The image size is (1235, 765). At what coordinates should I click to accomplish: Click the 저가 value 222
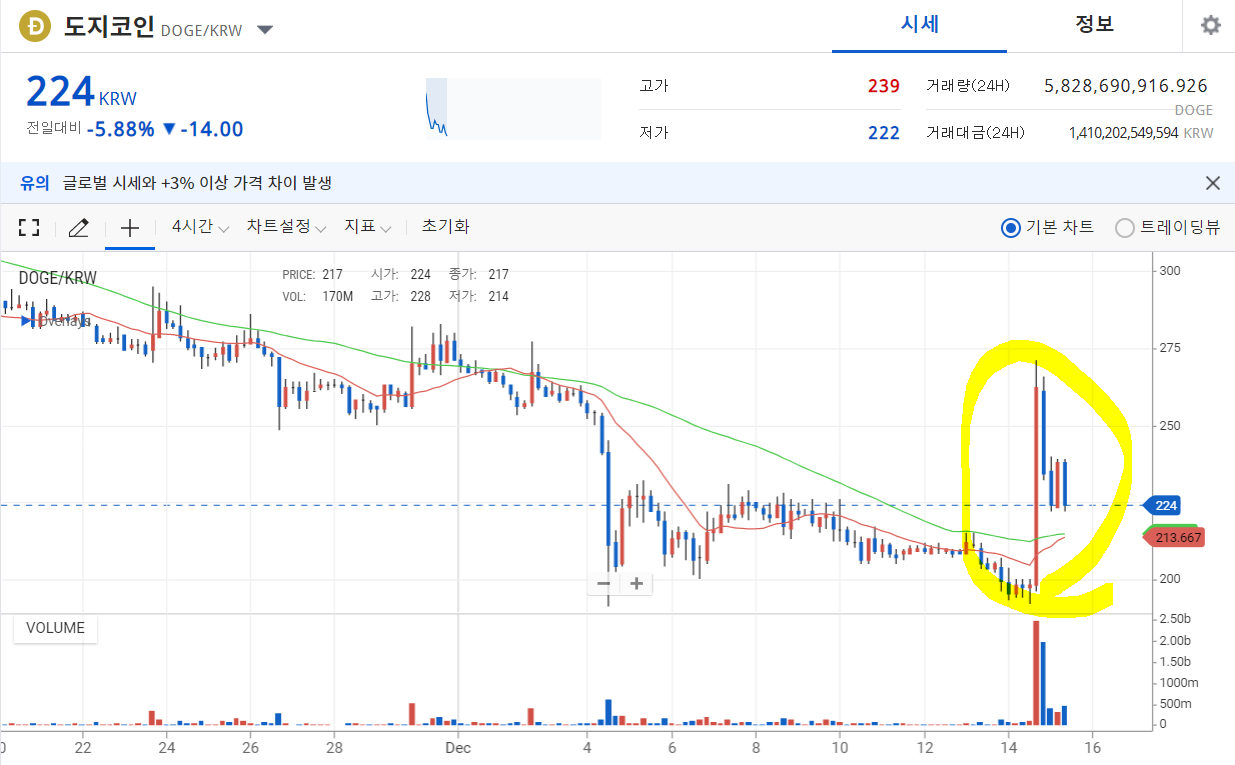(884, 133)
